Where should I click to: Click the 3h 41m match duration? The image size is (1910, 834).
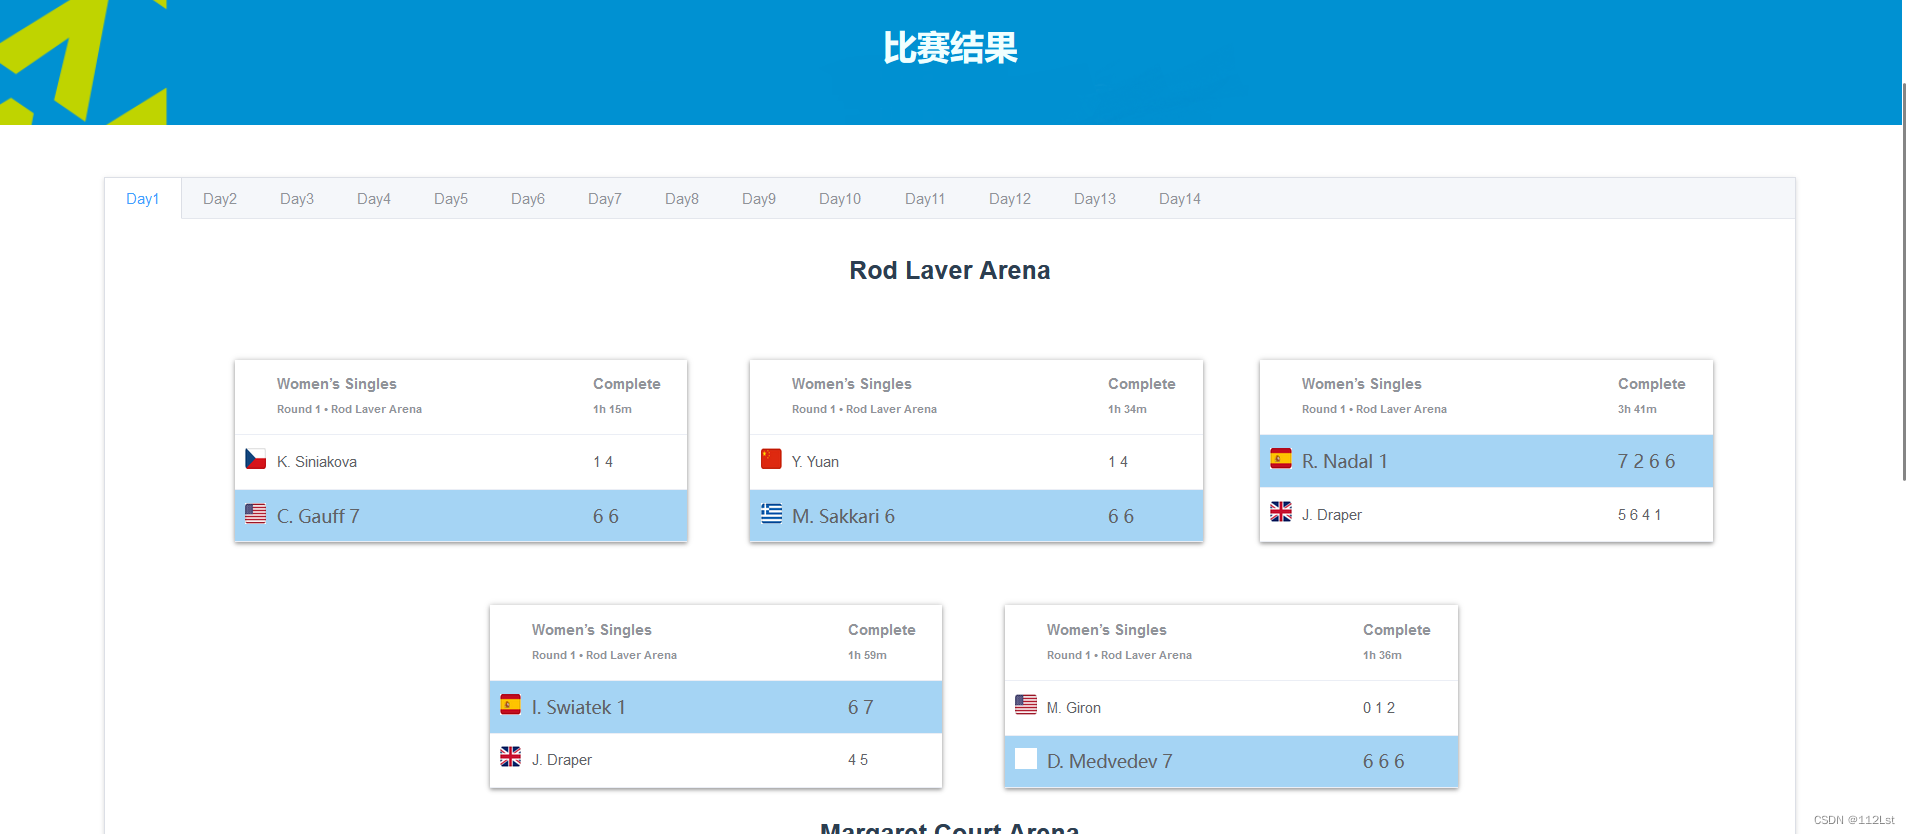coord(1637,409)
